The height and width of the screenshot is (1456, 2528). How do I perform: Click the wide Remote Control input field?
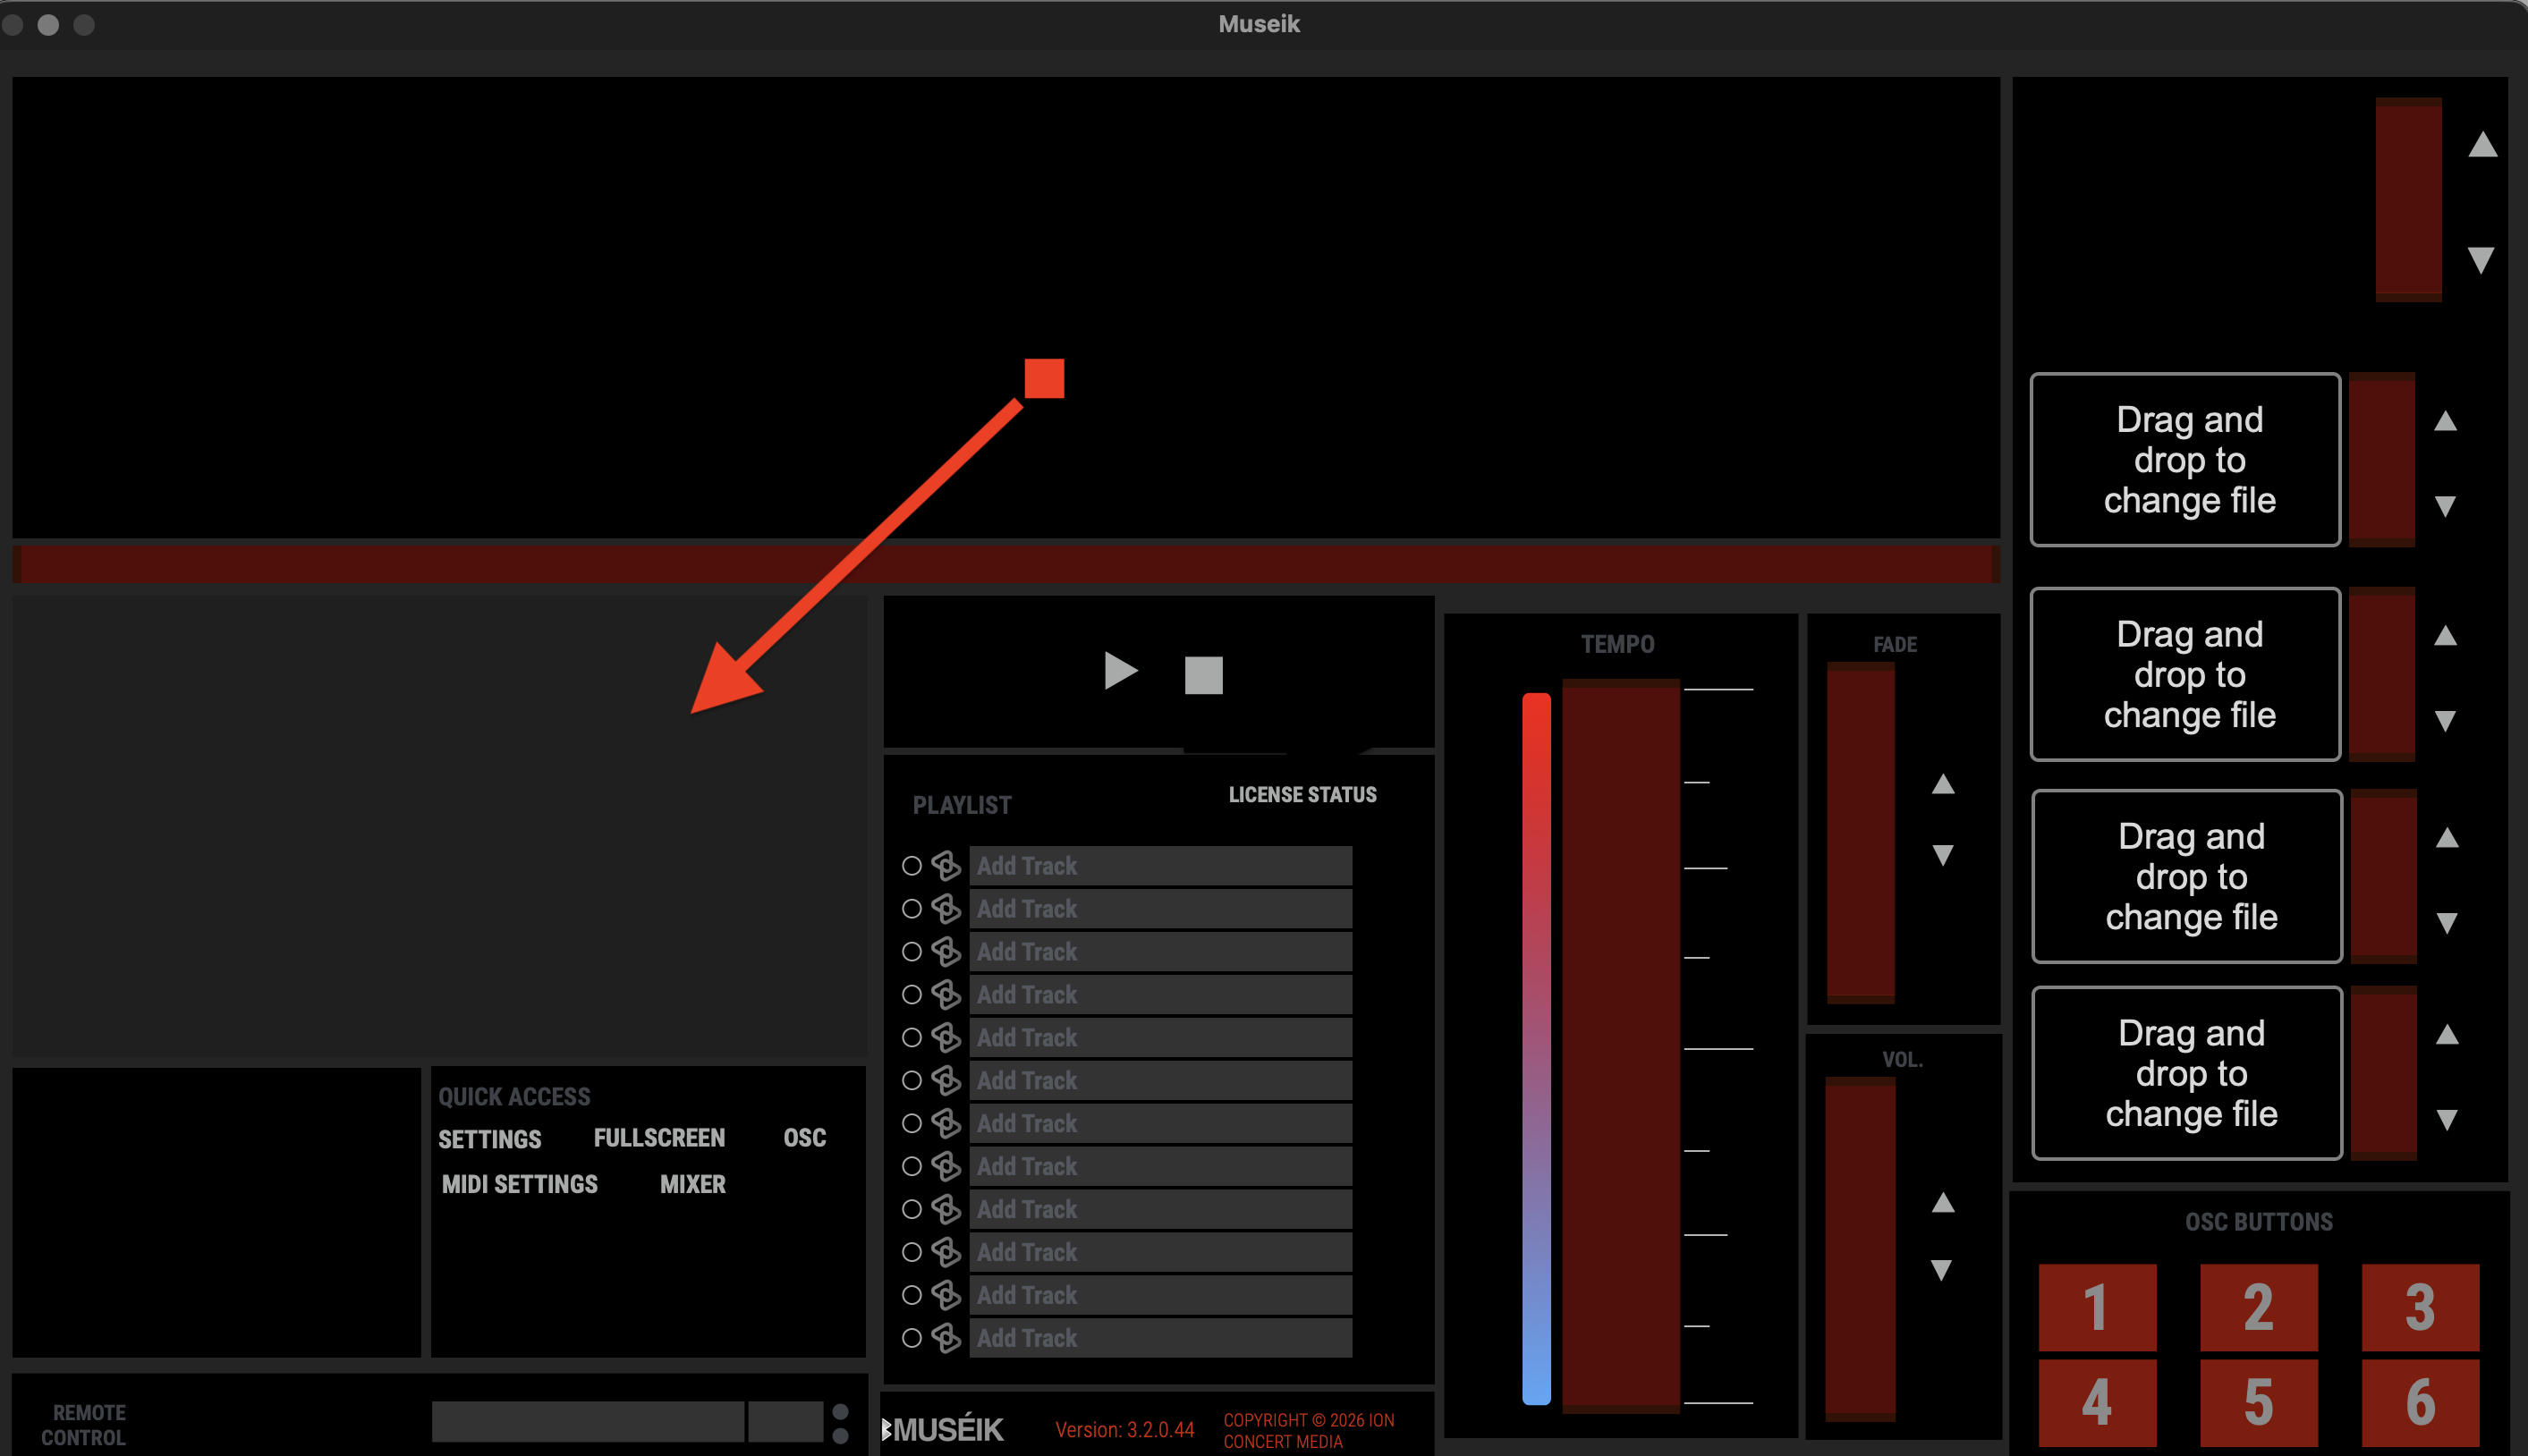(588, 1422)
